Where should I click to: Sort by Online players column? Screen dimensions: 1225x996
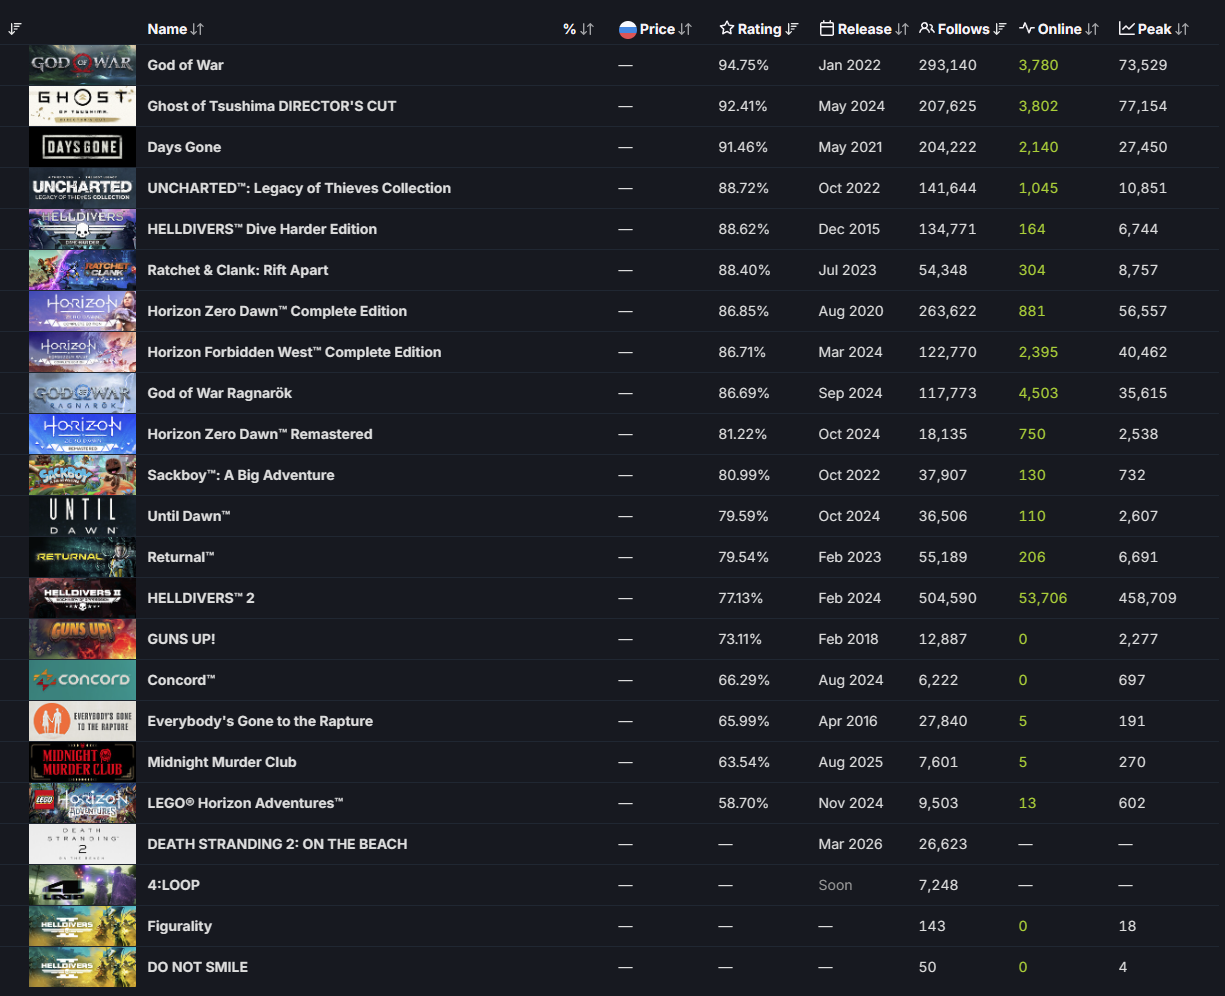tap(1059, 29)
